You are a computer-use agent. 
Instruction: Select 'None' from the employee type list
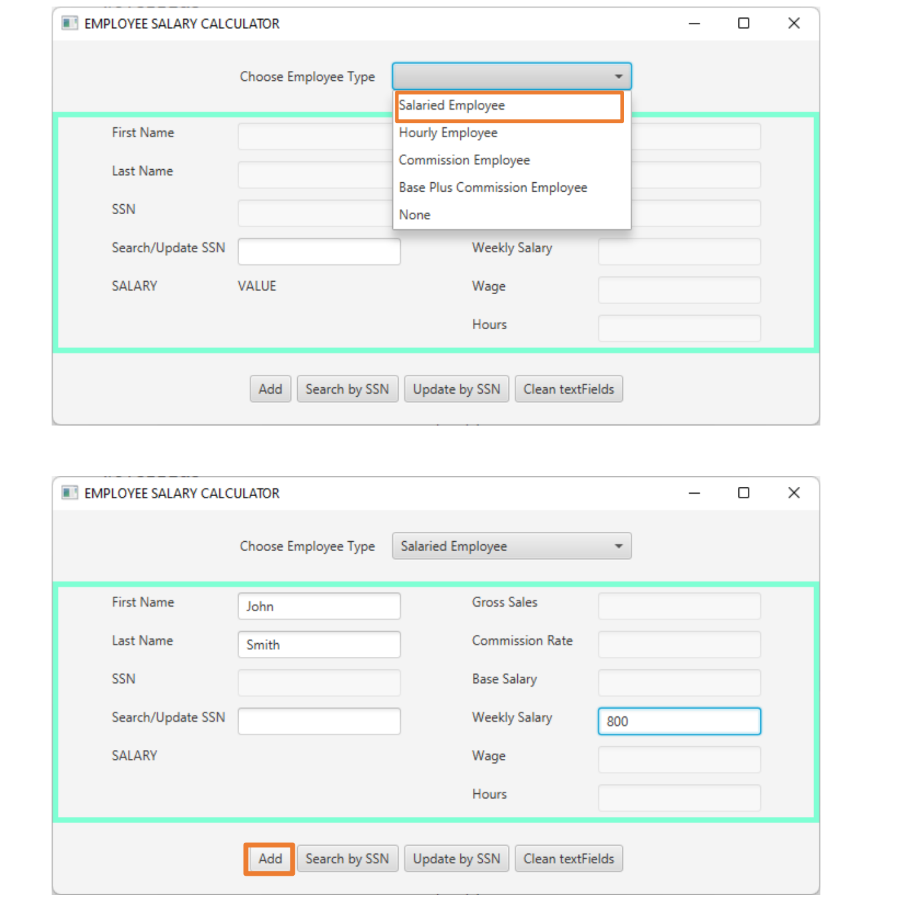(414, 214)
